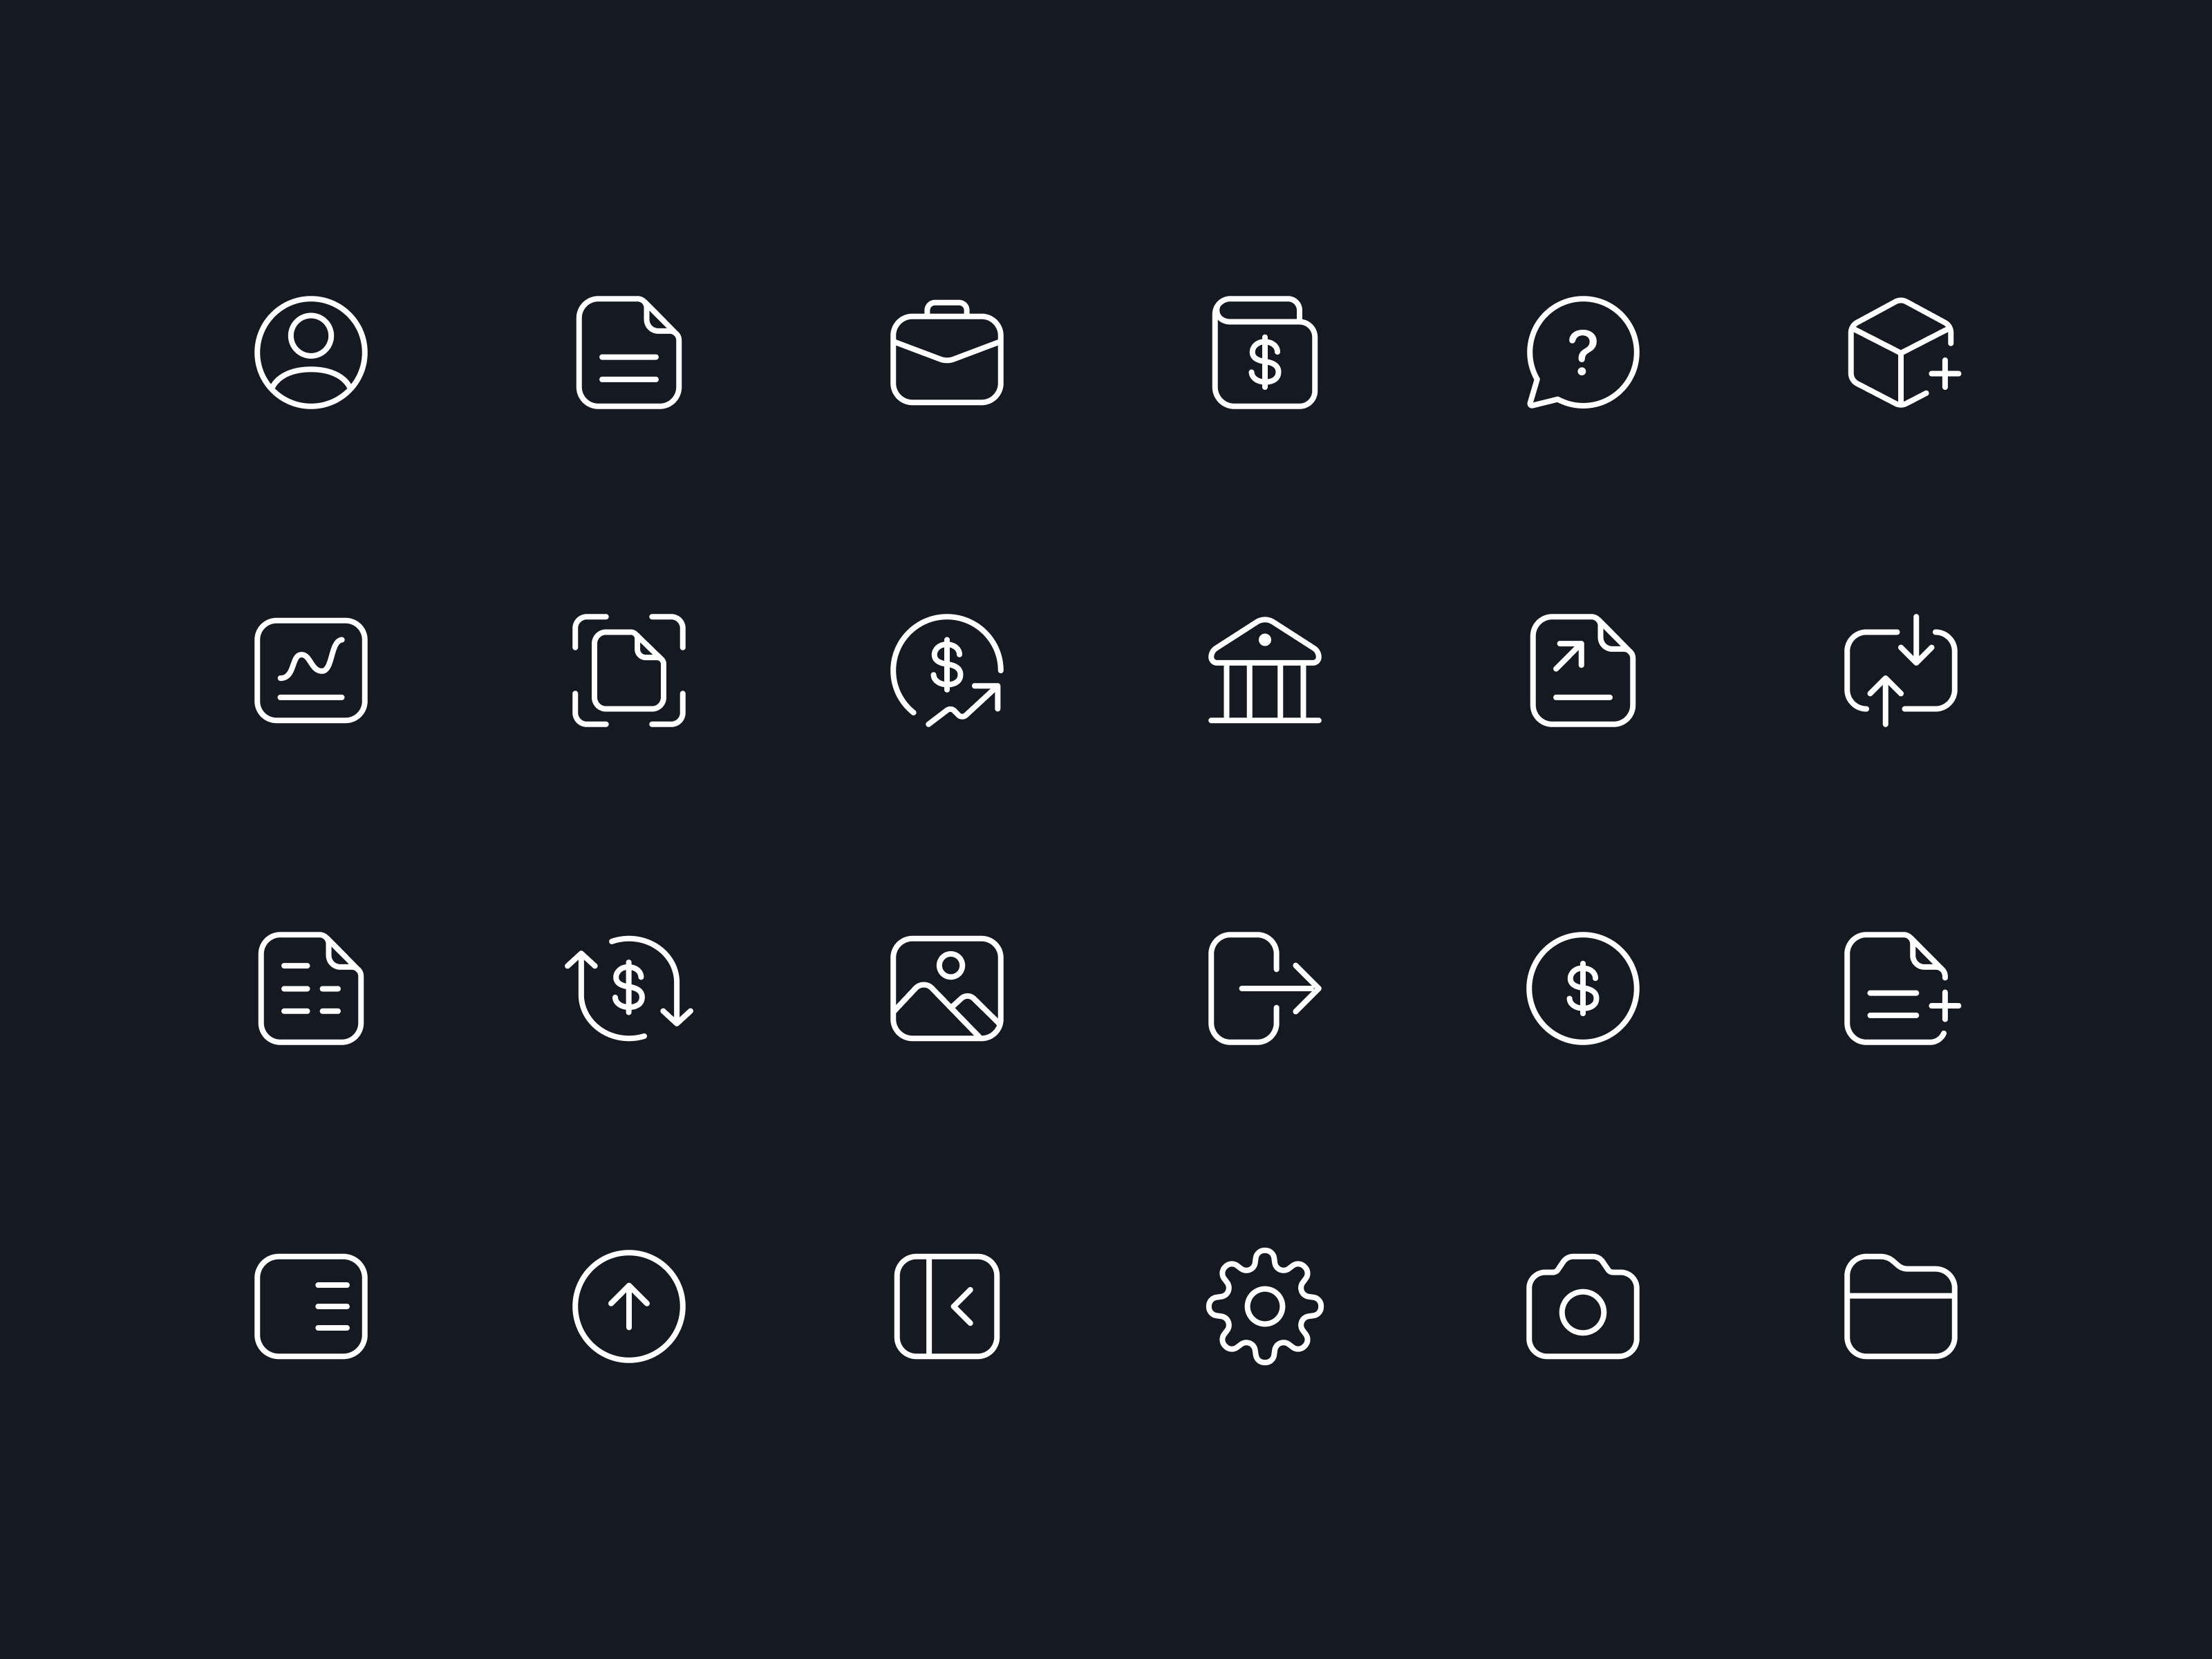Click the document scan frame icon
The height and width of the screenshot is (1659, 2212).
pos(628,670)
